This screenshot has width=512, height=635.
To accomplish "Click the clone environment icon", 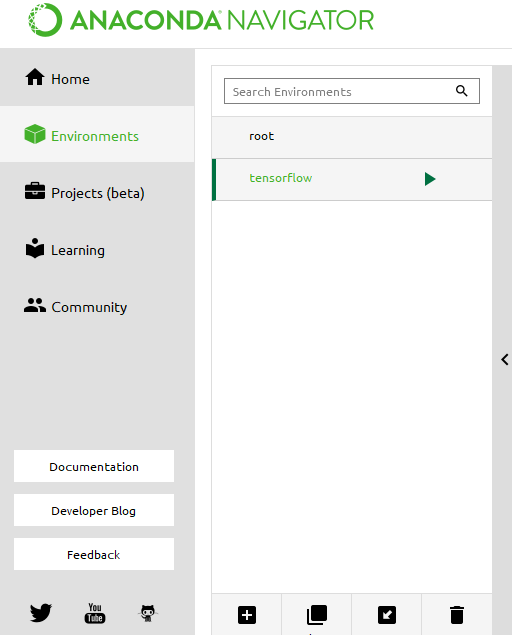I will click(x=317, y=615).
